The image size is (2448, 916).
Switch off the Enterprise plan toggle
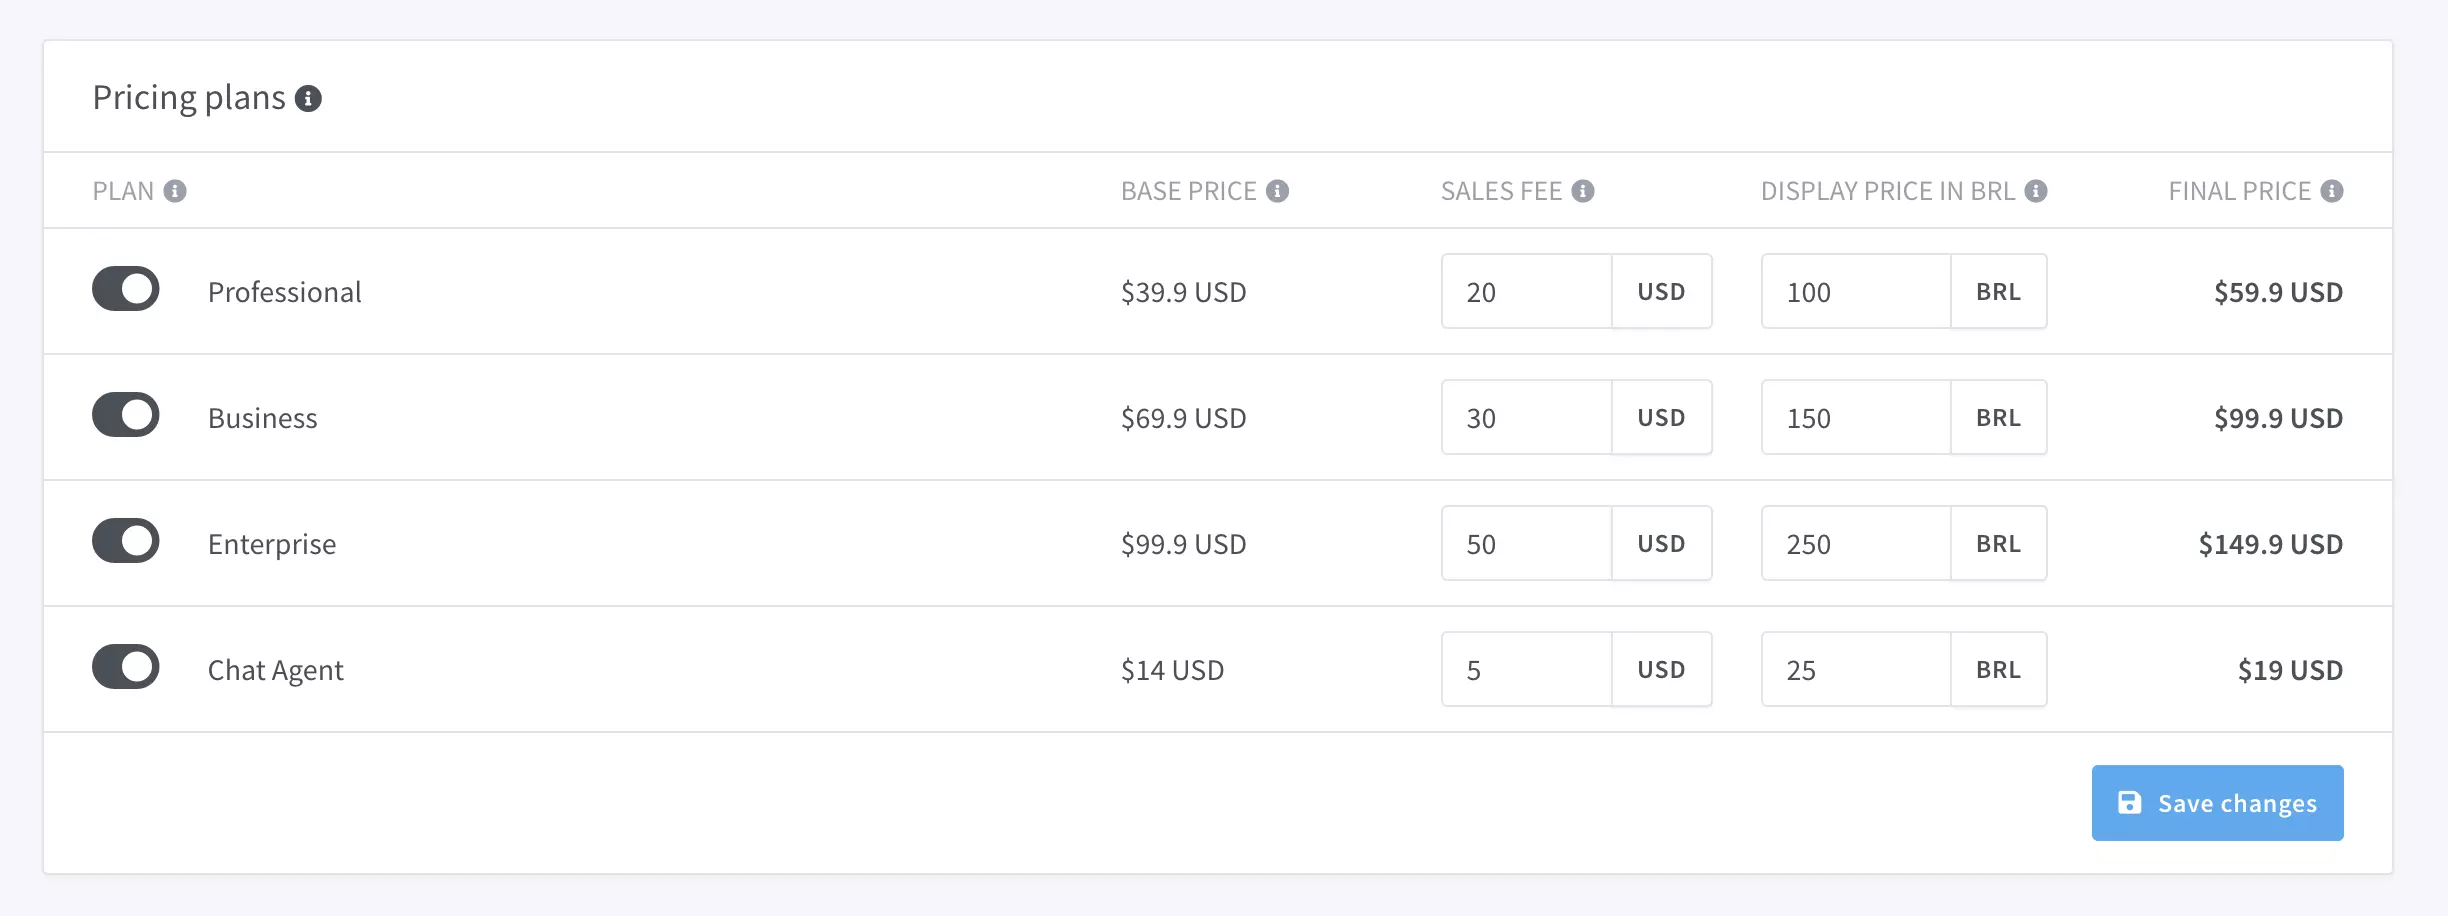pyautogui.click(x=126, y=541)
